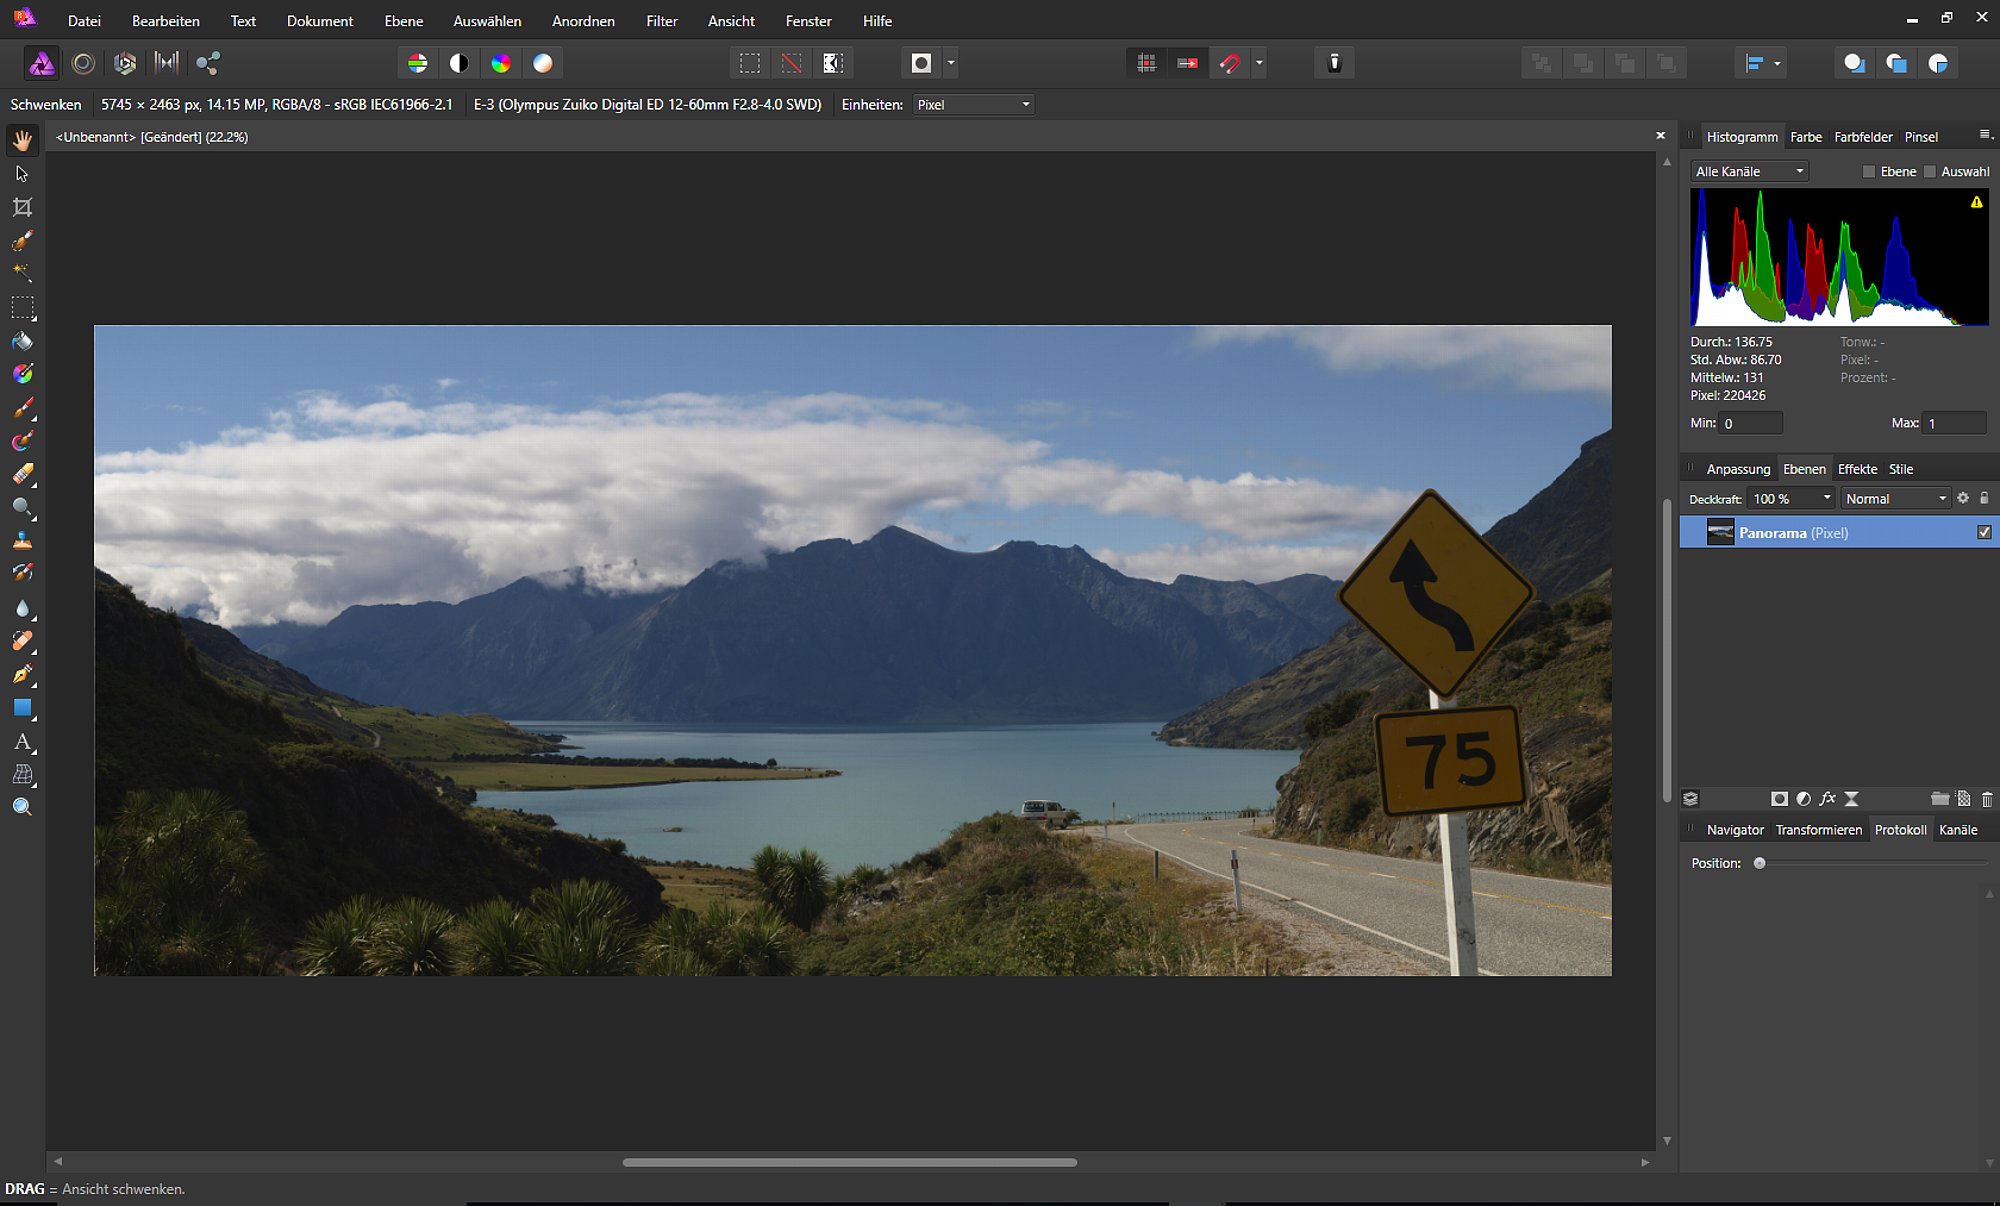Click the histogram Max input field
Screen dimensions: 2000x1206
(1954, 423)
